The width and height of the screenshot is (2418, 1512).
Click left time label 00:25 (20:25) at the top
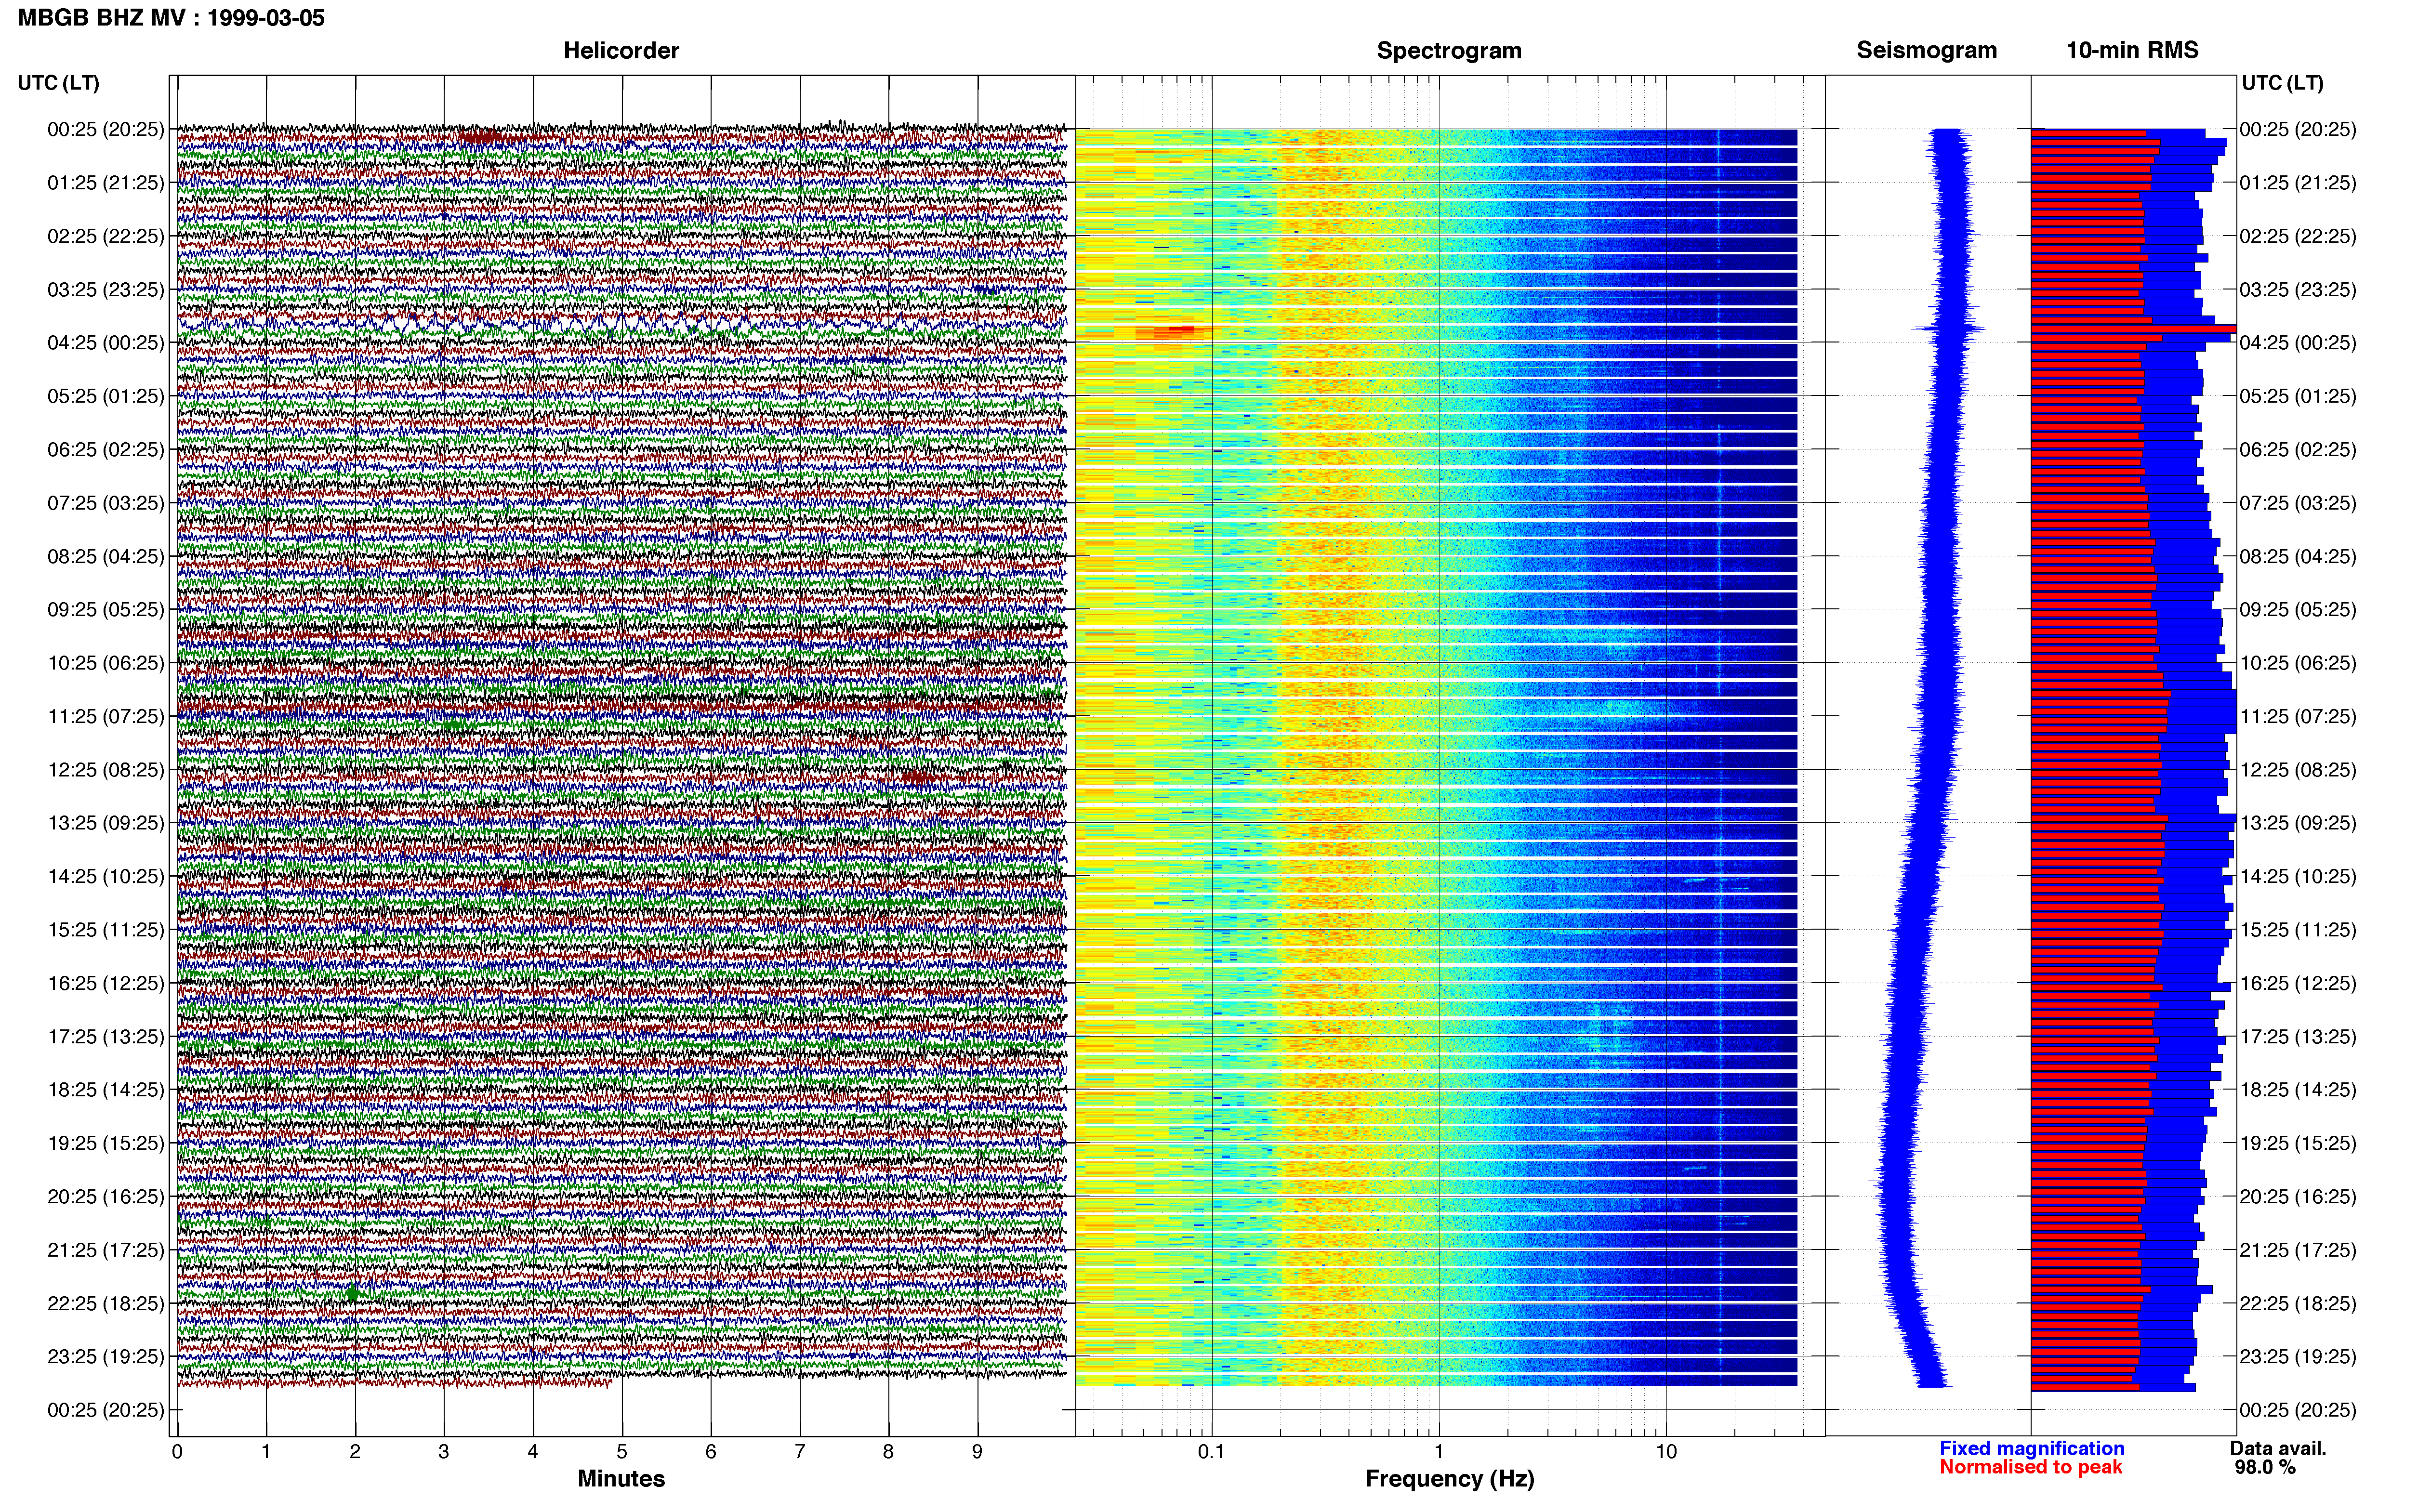coord(105,129)
